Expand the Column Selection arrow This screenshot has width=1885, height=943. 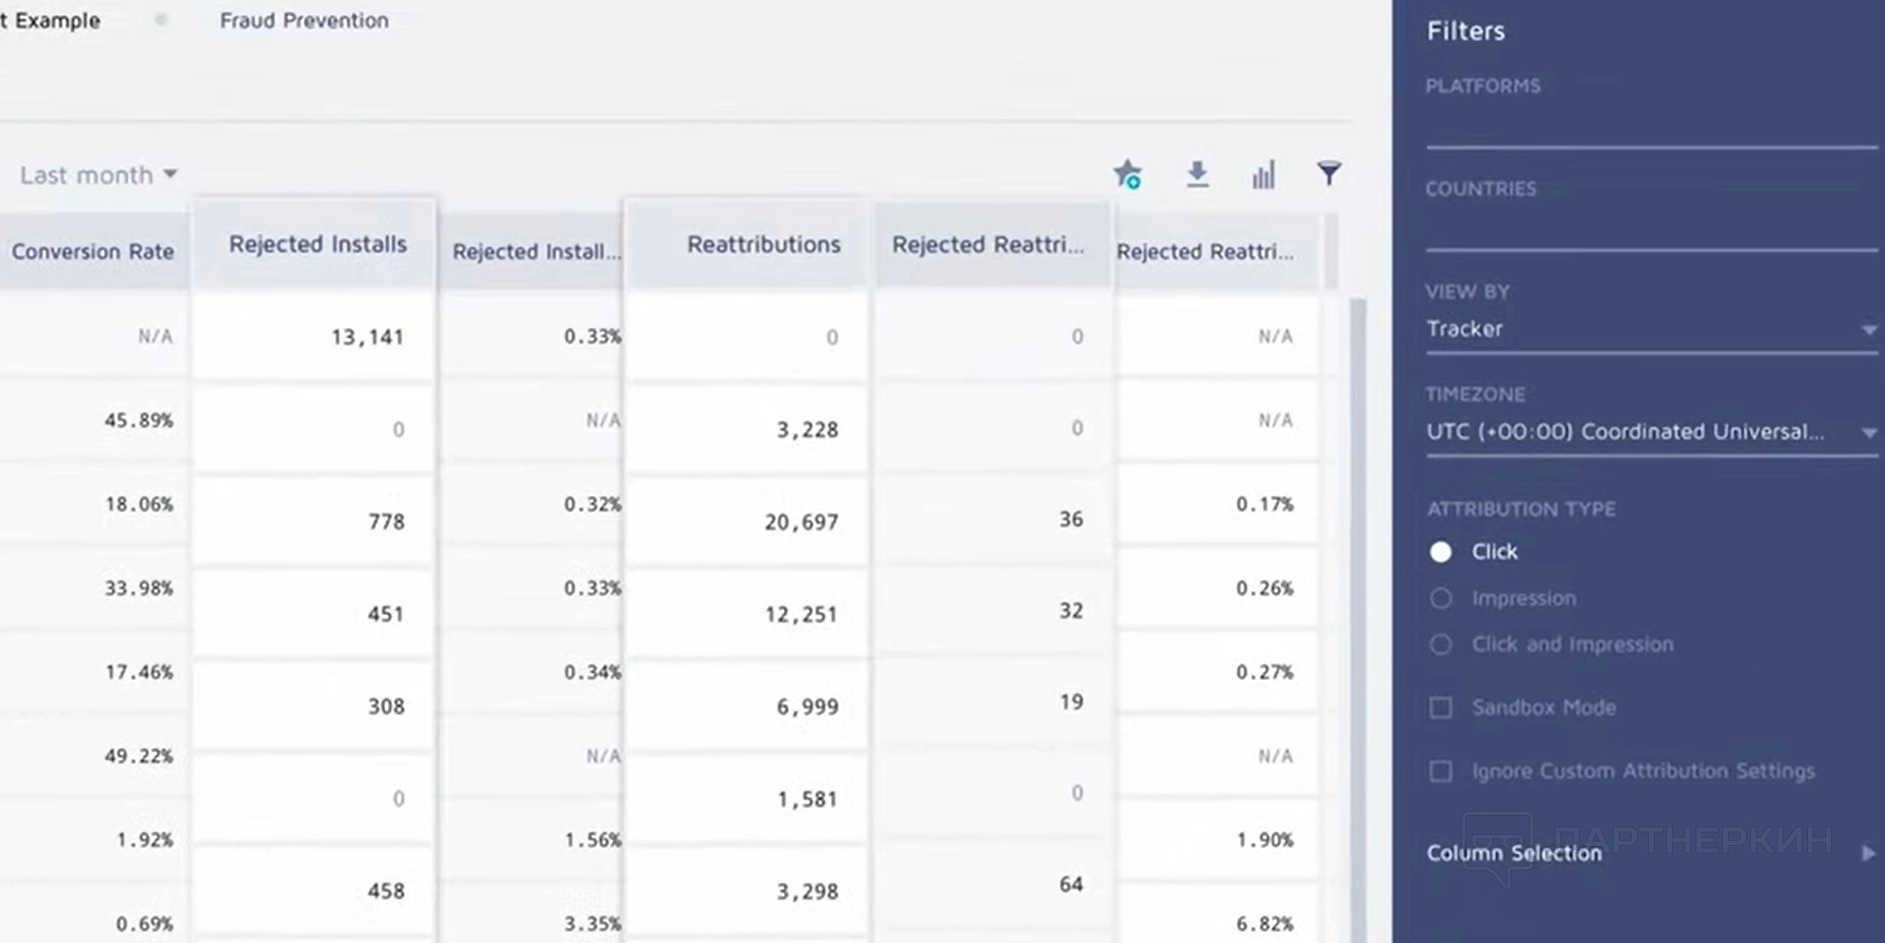(x=1867, y=853)
